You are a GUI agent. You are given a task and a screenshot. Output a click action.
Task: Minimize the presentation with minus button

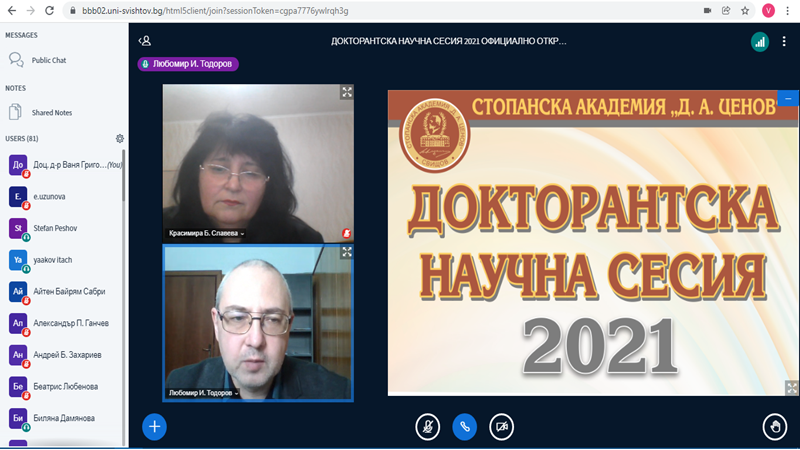click(x=788, y=98)
